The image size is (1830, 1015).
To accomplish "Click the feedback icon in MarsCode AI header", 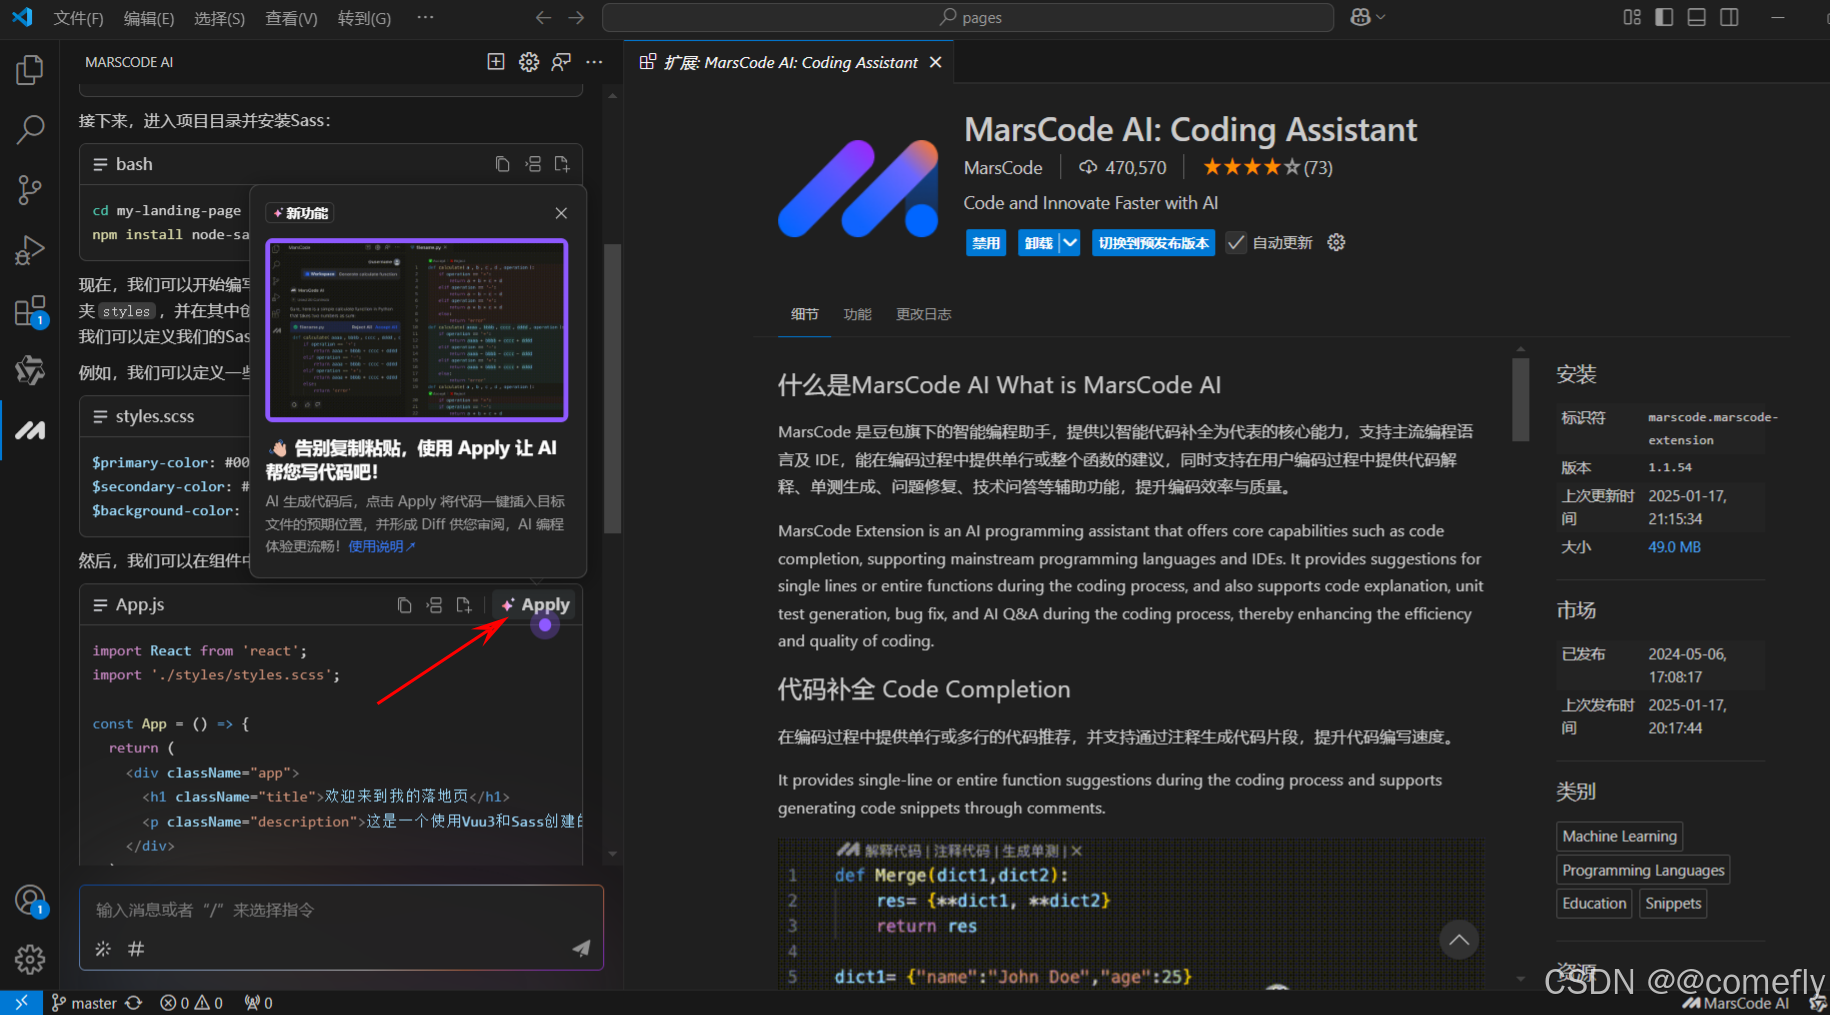I will tap(561, 62).
